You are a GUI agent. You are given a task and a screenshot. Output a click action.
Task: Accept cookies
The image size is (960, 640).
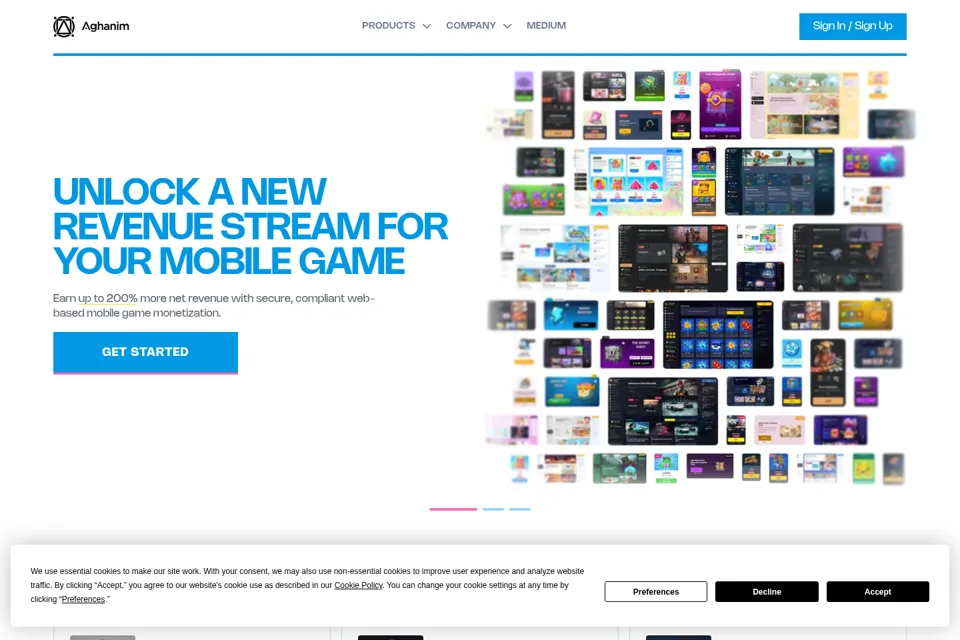(877, 592)
